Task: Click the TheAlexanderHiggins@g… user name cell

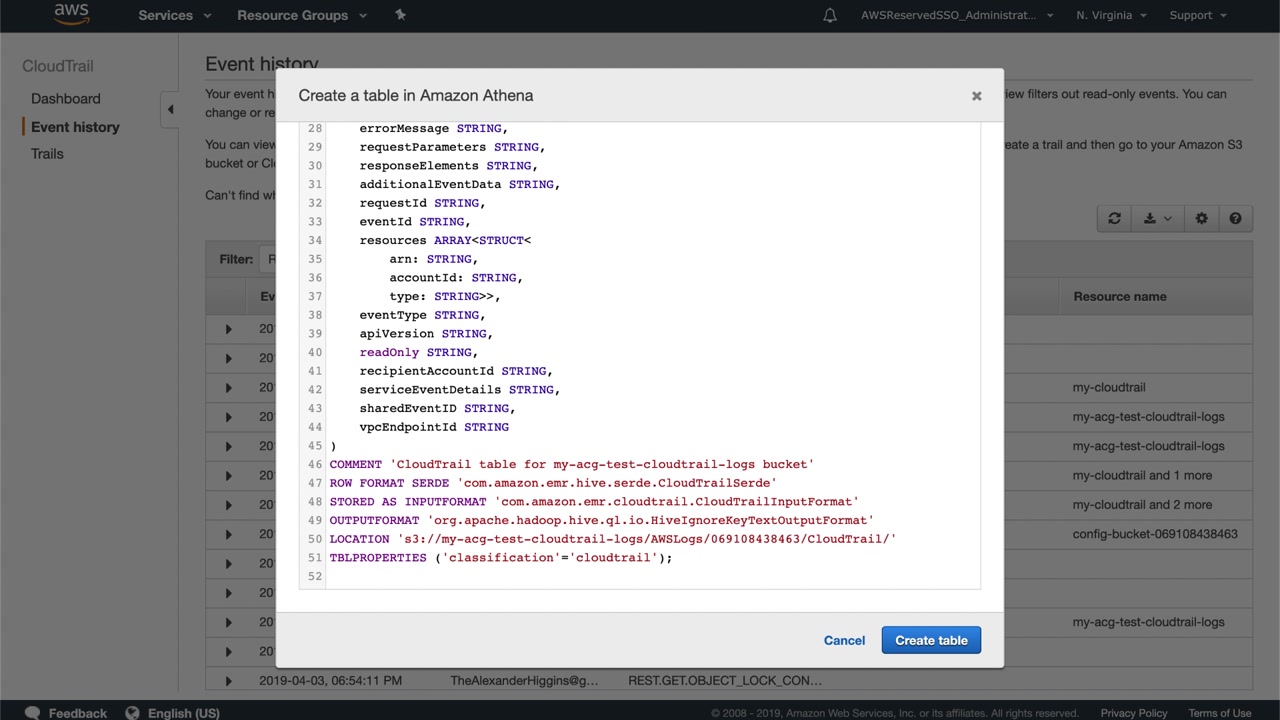Action: pos(524,681)
